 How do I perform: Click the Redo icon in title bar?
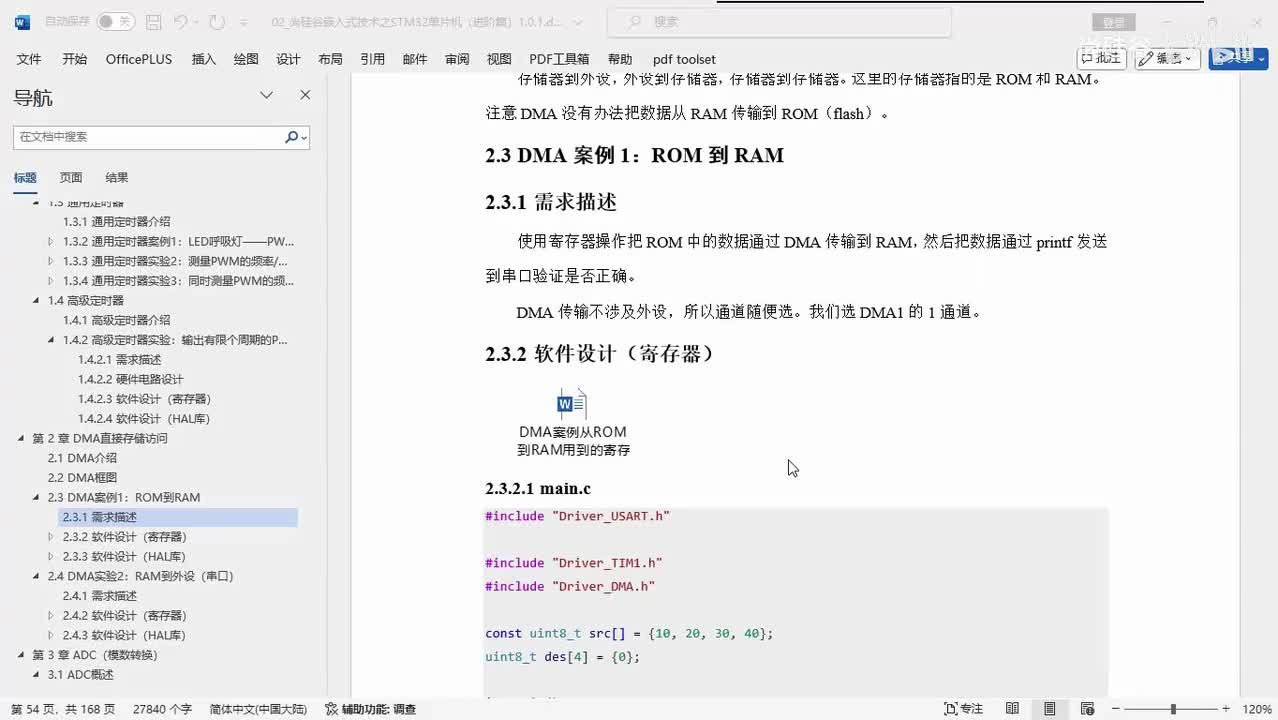coord(217,21)
